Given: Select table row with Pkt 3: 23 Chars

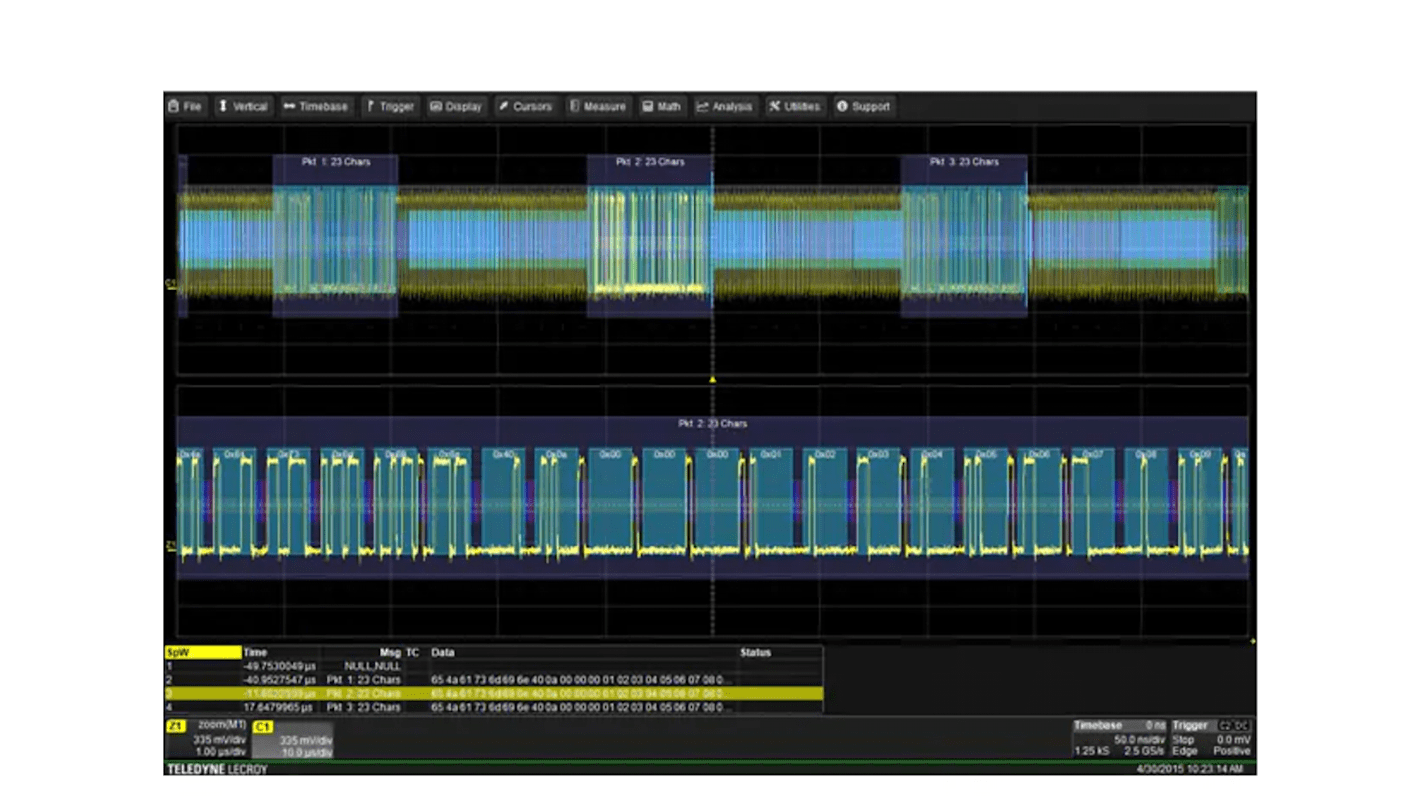Looking at the screenshot, I should coord(494,707).
